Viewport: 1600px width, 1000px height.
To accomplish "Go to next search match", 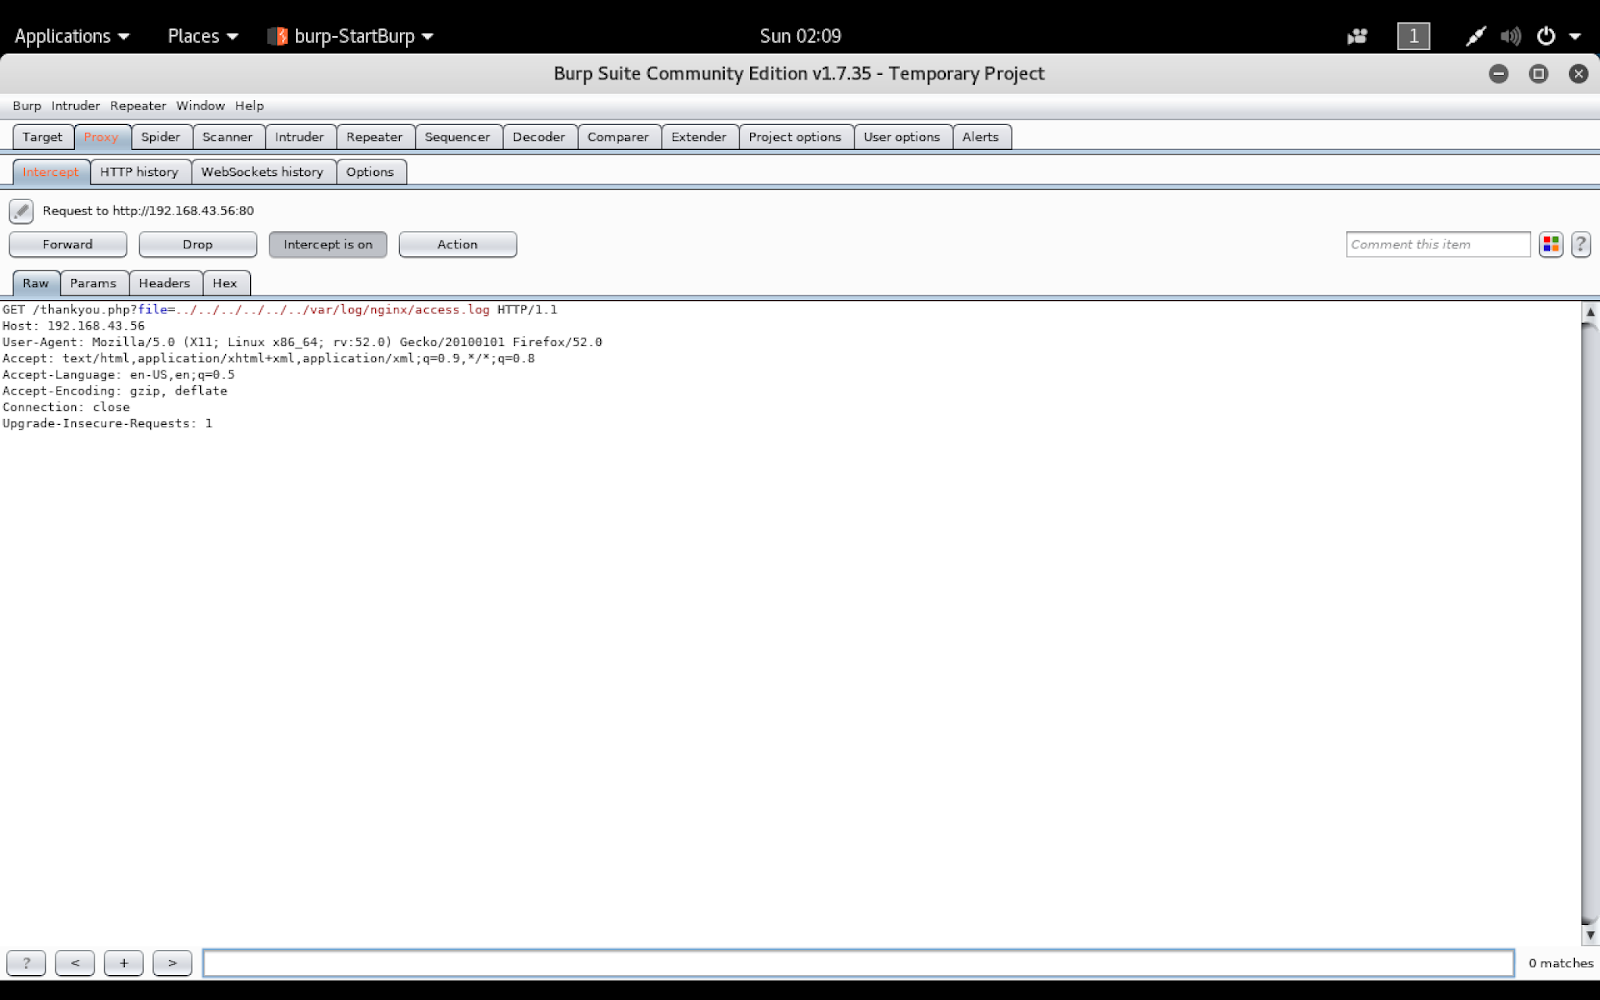I will (x=172, y=963).
